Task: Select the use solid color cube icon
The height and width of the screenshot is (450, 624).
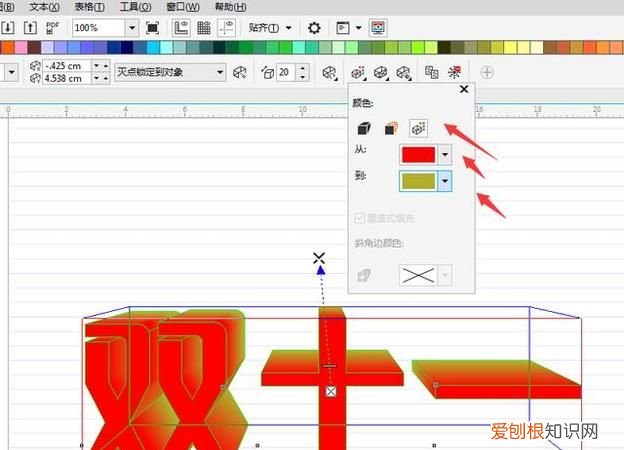Action: [391, 128]
